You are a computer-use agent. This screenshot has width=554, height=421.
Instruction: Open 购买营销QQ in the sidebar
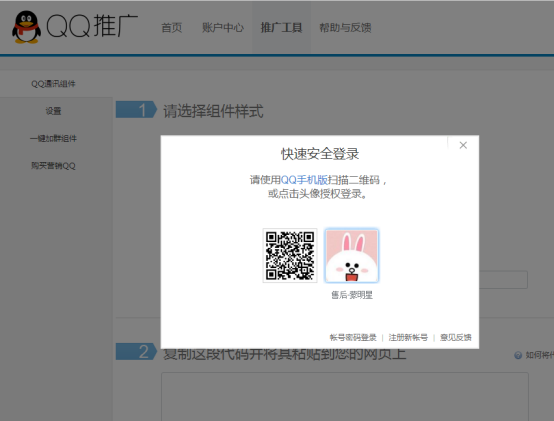click(x=53, y=166)
